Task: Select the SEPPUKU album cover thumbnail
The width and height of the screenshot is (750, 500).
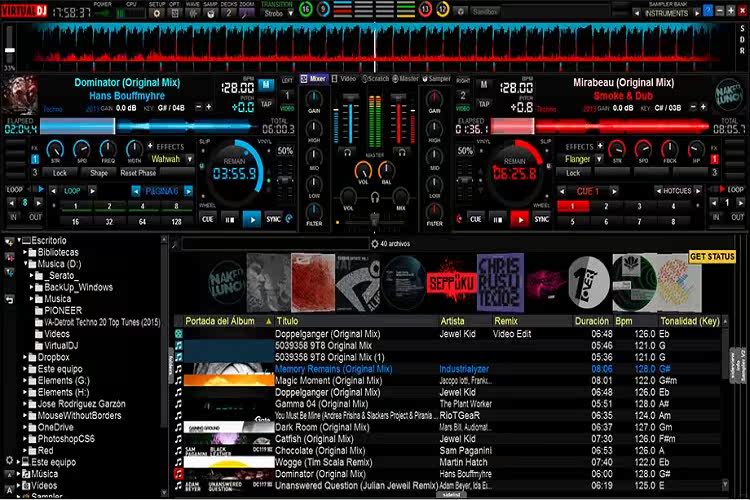Action: (451, 283)
